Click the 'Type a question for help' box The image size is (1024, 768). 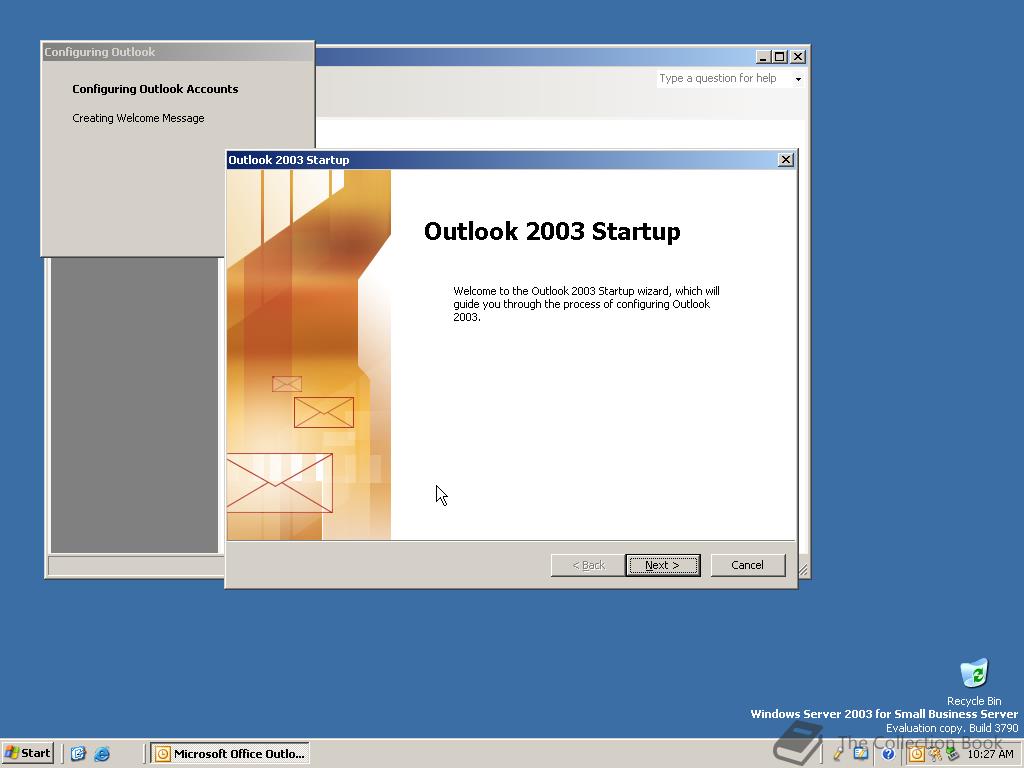[724, 78]
